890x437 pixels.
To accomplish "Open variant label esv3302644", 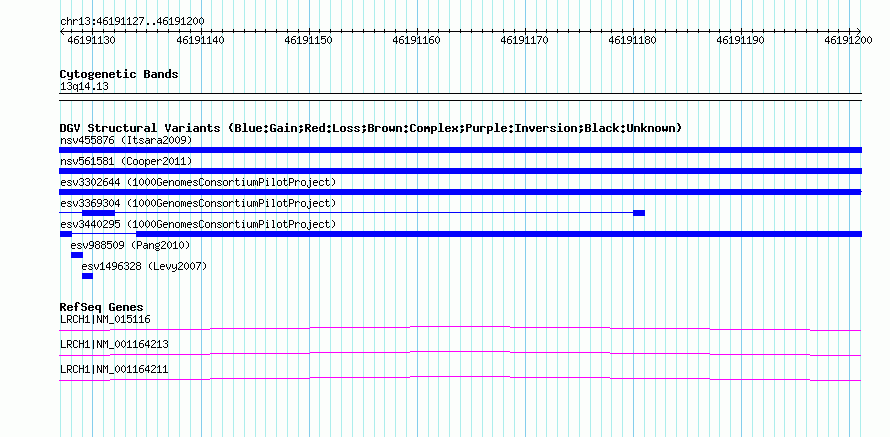I will click(x=198, y=182).
